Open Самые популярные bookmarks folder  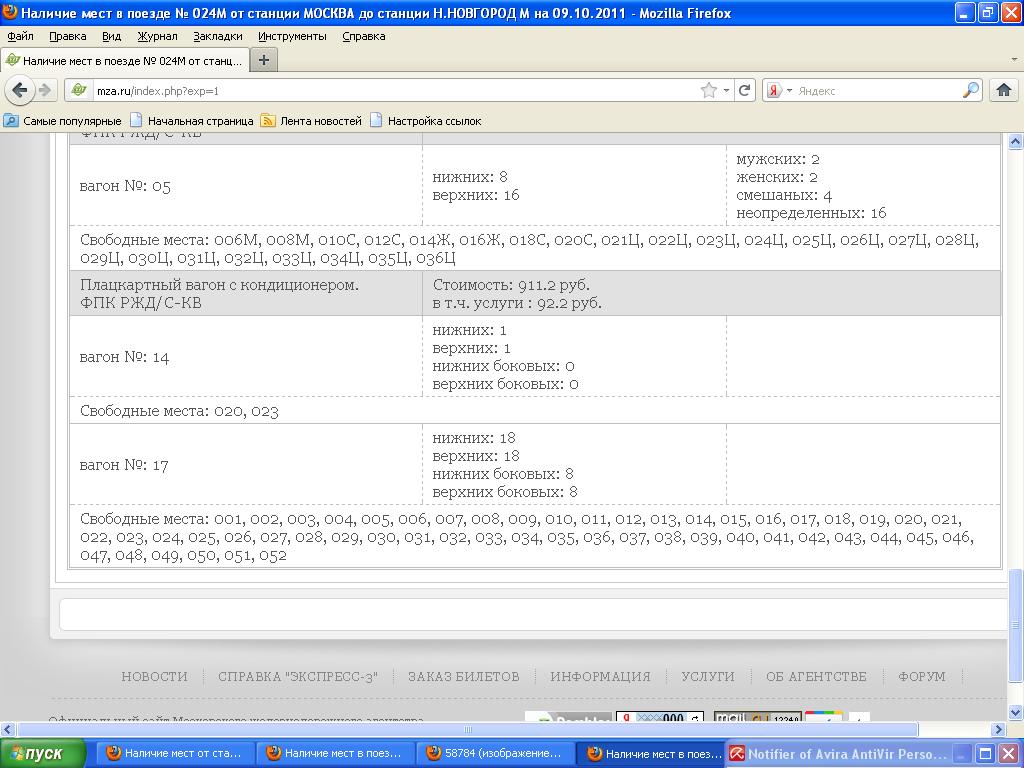62,121
